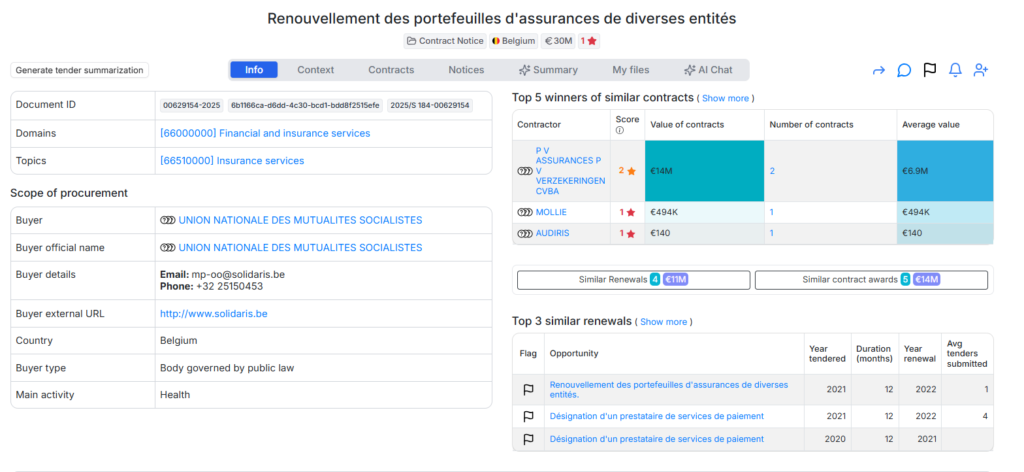The width and height of the screenshot is (1024, 472).
Task: Click the €494K average value cell
Action: [x=945, y=212]
